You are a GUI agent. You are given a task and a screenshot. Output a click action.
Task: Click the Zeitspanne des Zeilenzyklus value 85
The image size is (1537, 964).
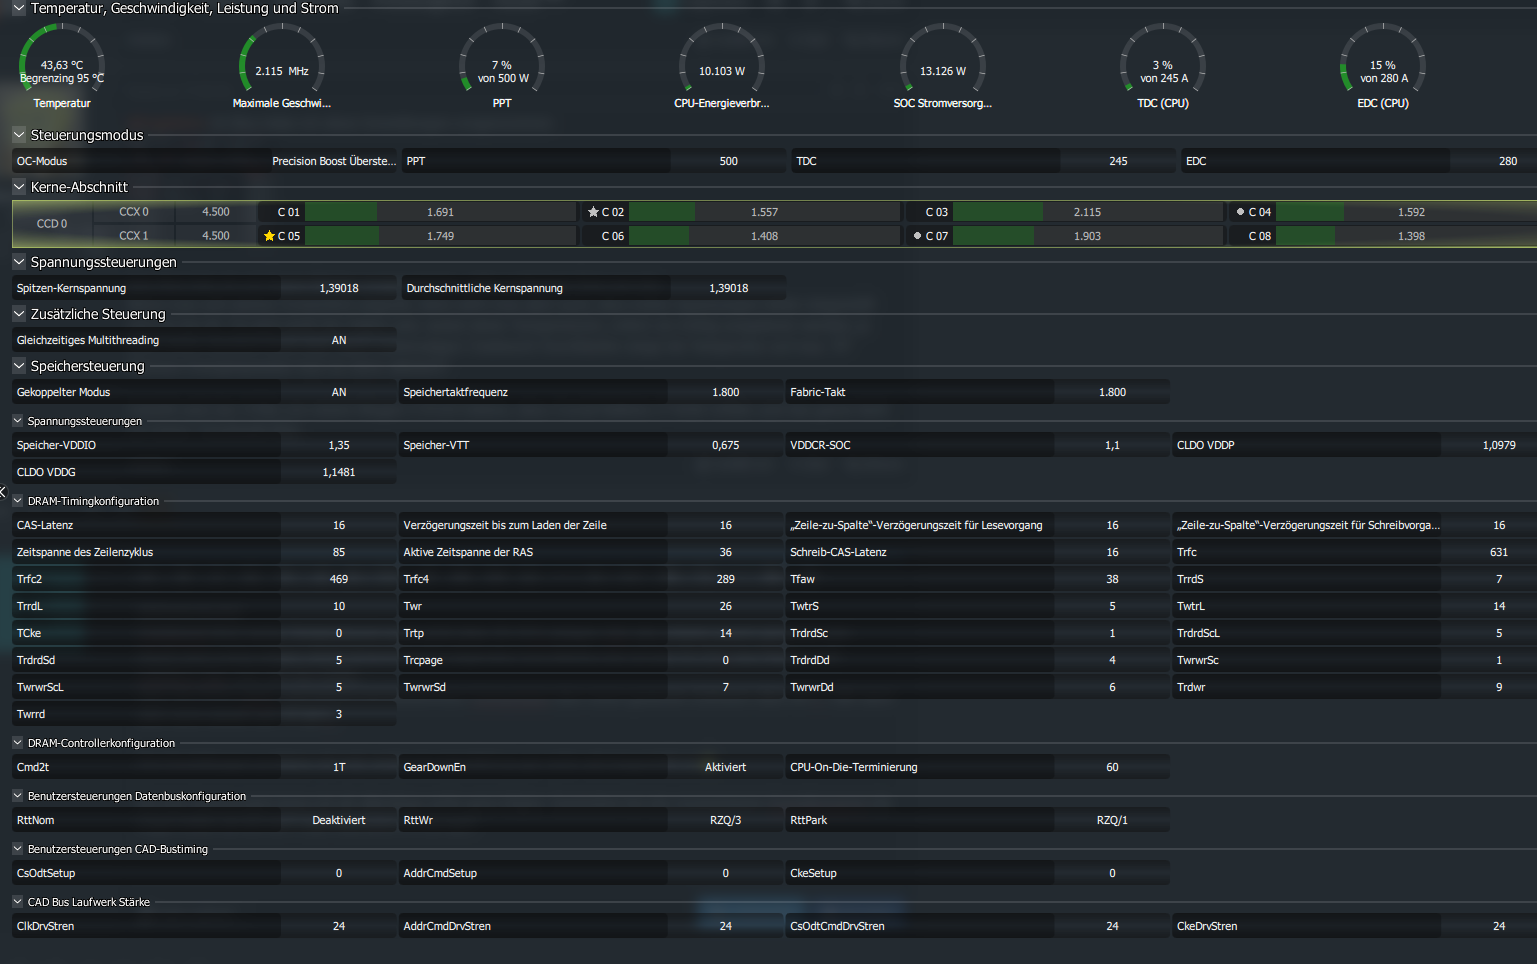tap(339, 552)
